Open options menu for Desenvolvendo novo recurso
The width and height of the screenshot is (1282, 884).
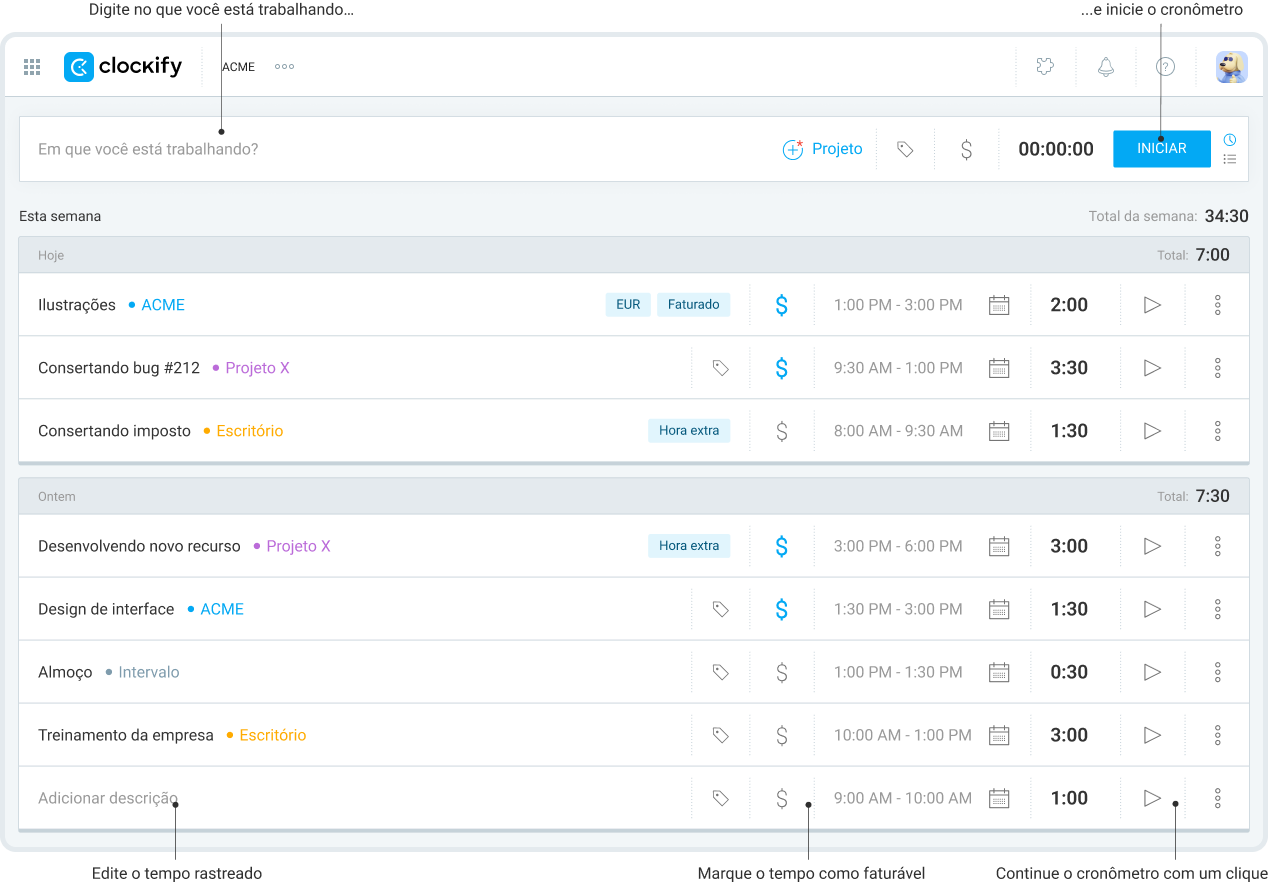(1217, 546)
